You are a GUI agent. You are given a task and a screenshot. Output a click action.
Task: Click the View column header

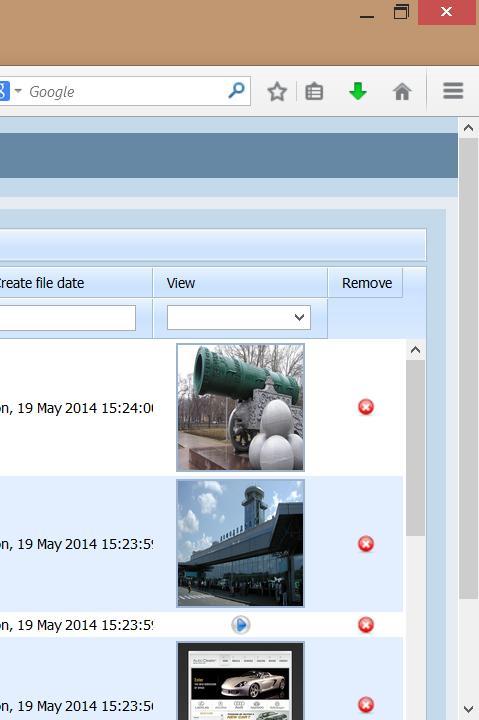pyautogui.click(x=240, y=283)
